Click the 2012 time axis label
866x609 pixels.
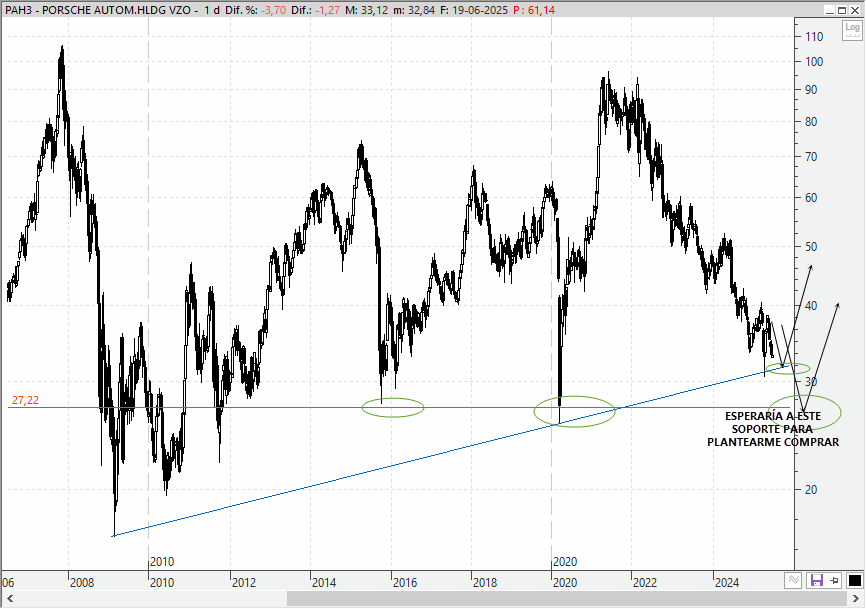[x=244, y=582]
